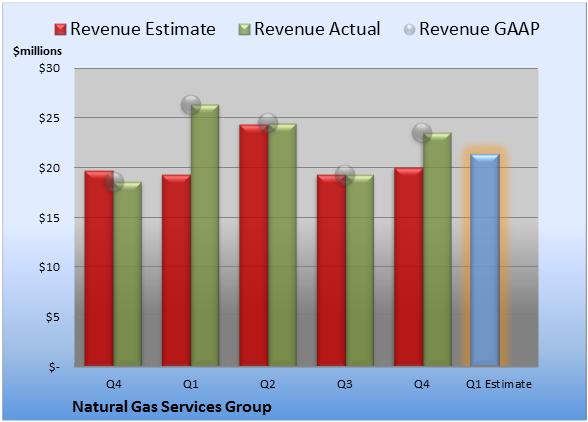Select the red estimate bar for Q1
This screenshot has width=588, height=422.
(176, 270)
